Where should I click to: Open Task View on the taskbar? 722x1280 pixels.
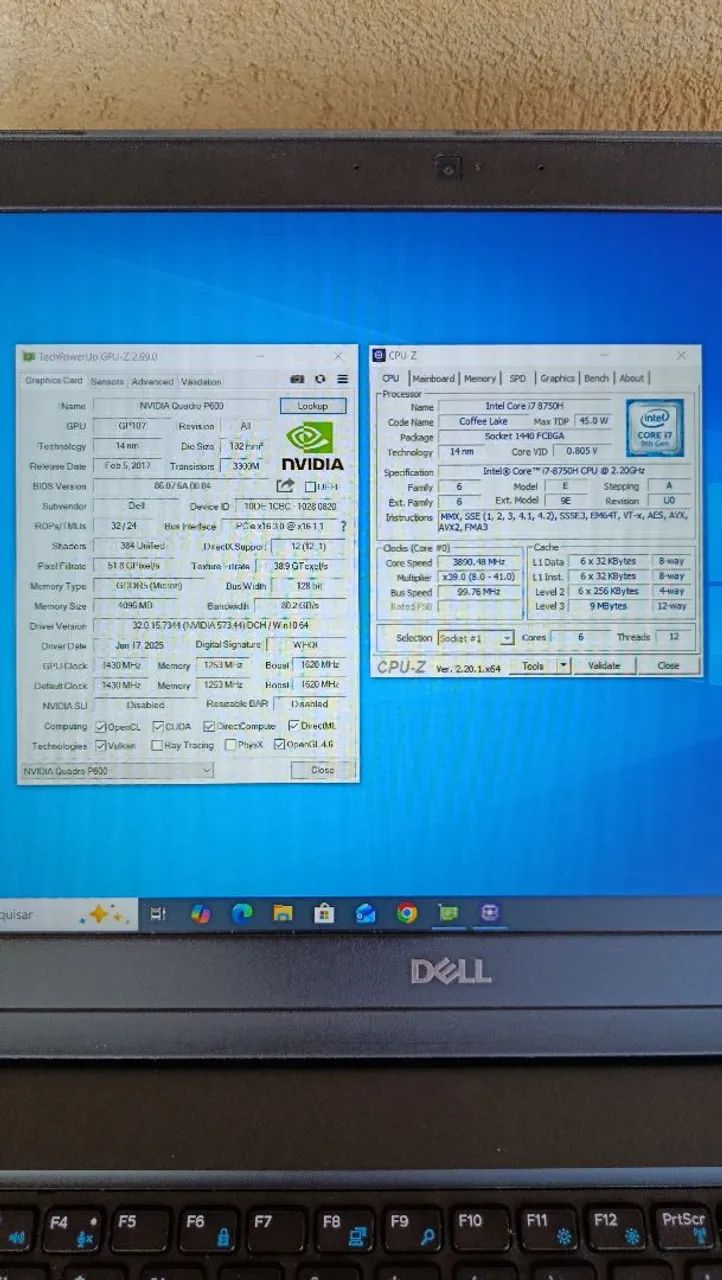coord(158,913)
